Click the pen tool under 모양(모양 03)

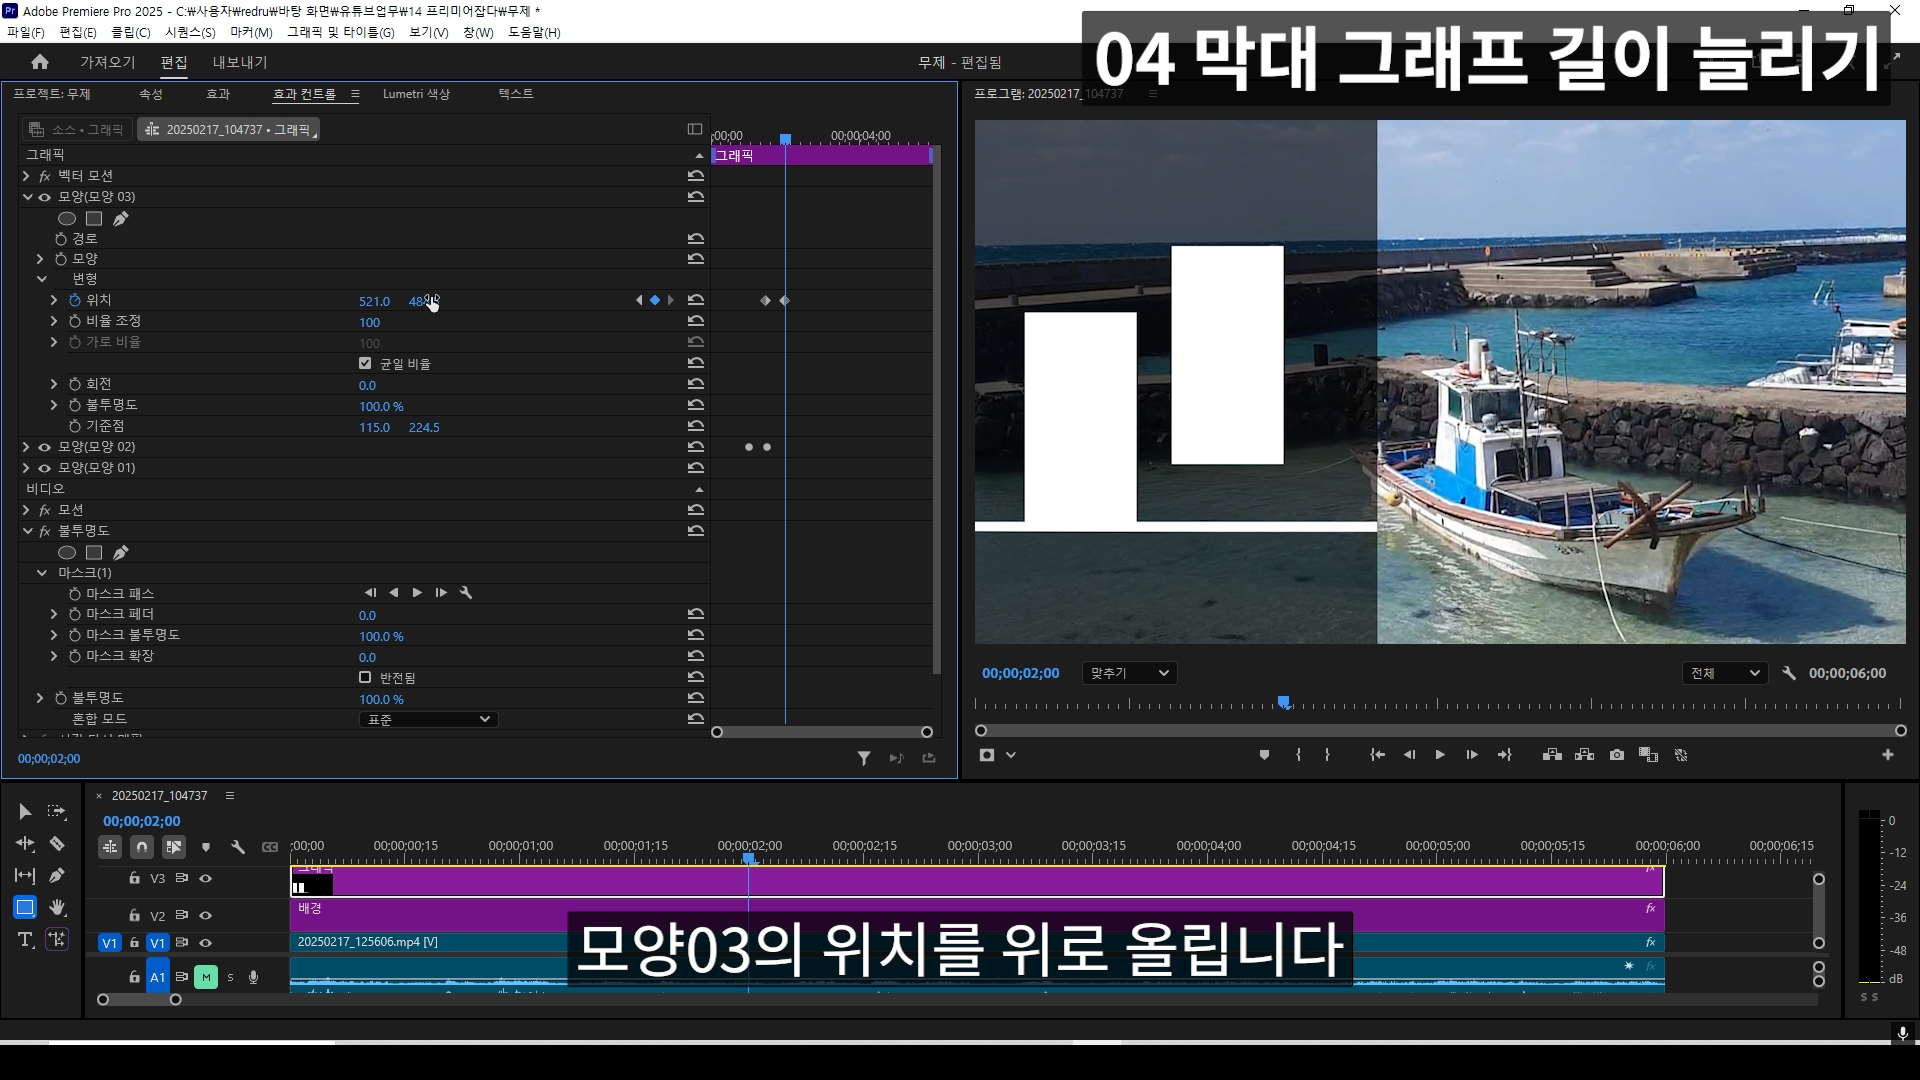[x=121, y=218]
